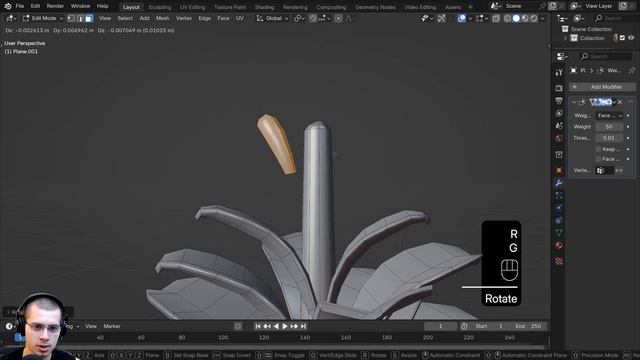
Task: Click the End frame field
Action: coord(528,326)
